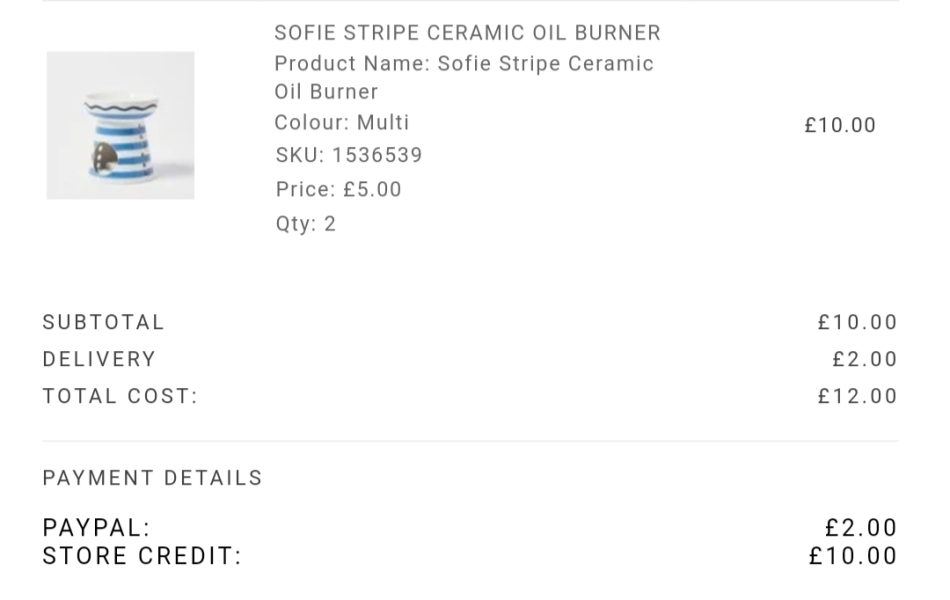Select the Colour: Multi text
The width and height of the screenshot is (950, 600).
(x=342, y=122)
